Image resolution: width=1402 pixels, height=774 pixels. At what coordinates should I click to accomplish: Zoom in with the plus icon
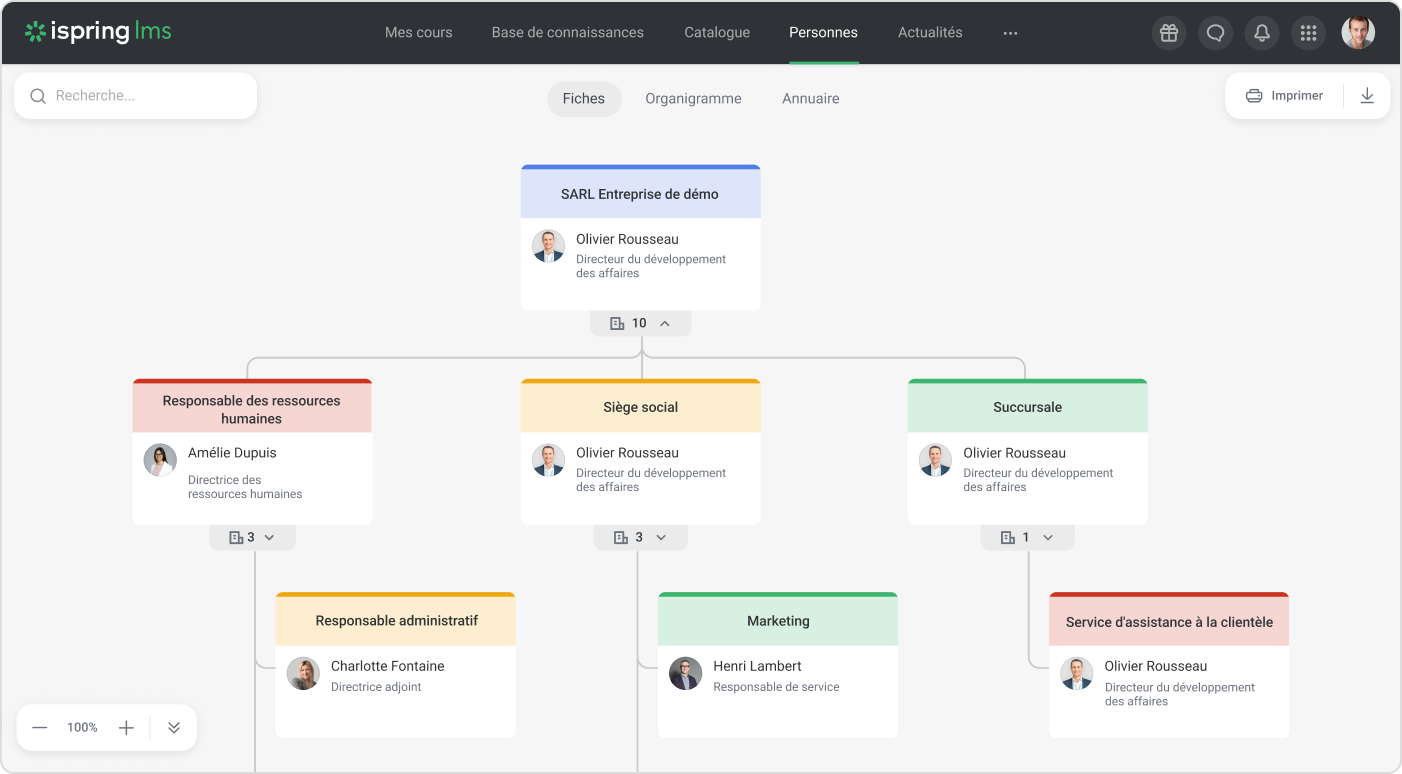pyautogui.click(x=126, y=727)
